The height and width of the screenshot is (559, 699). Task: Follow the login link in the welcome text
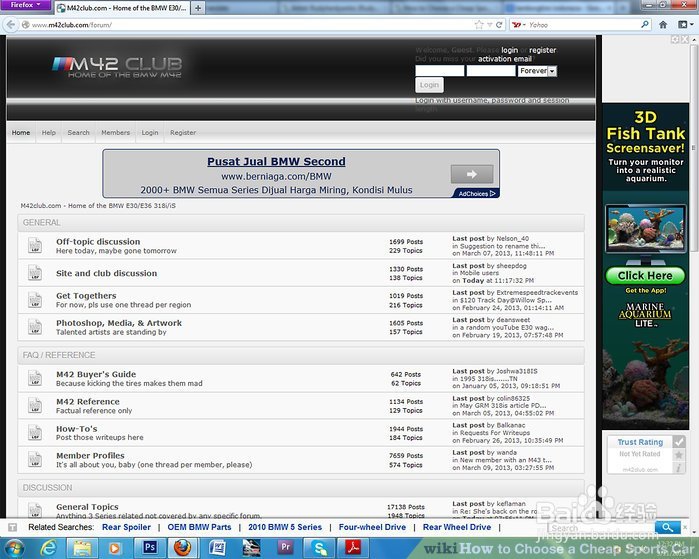coord(510,50)
